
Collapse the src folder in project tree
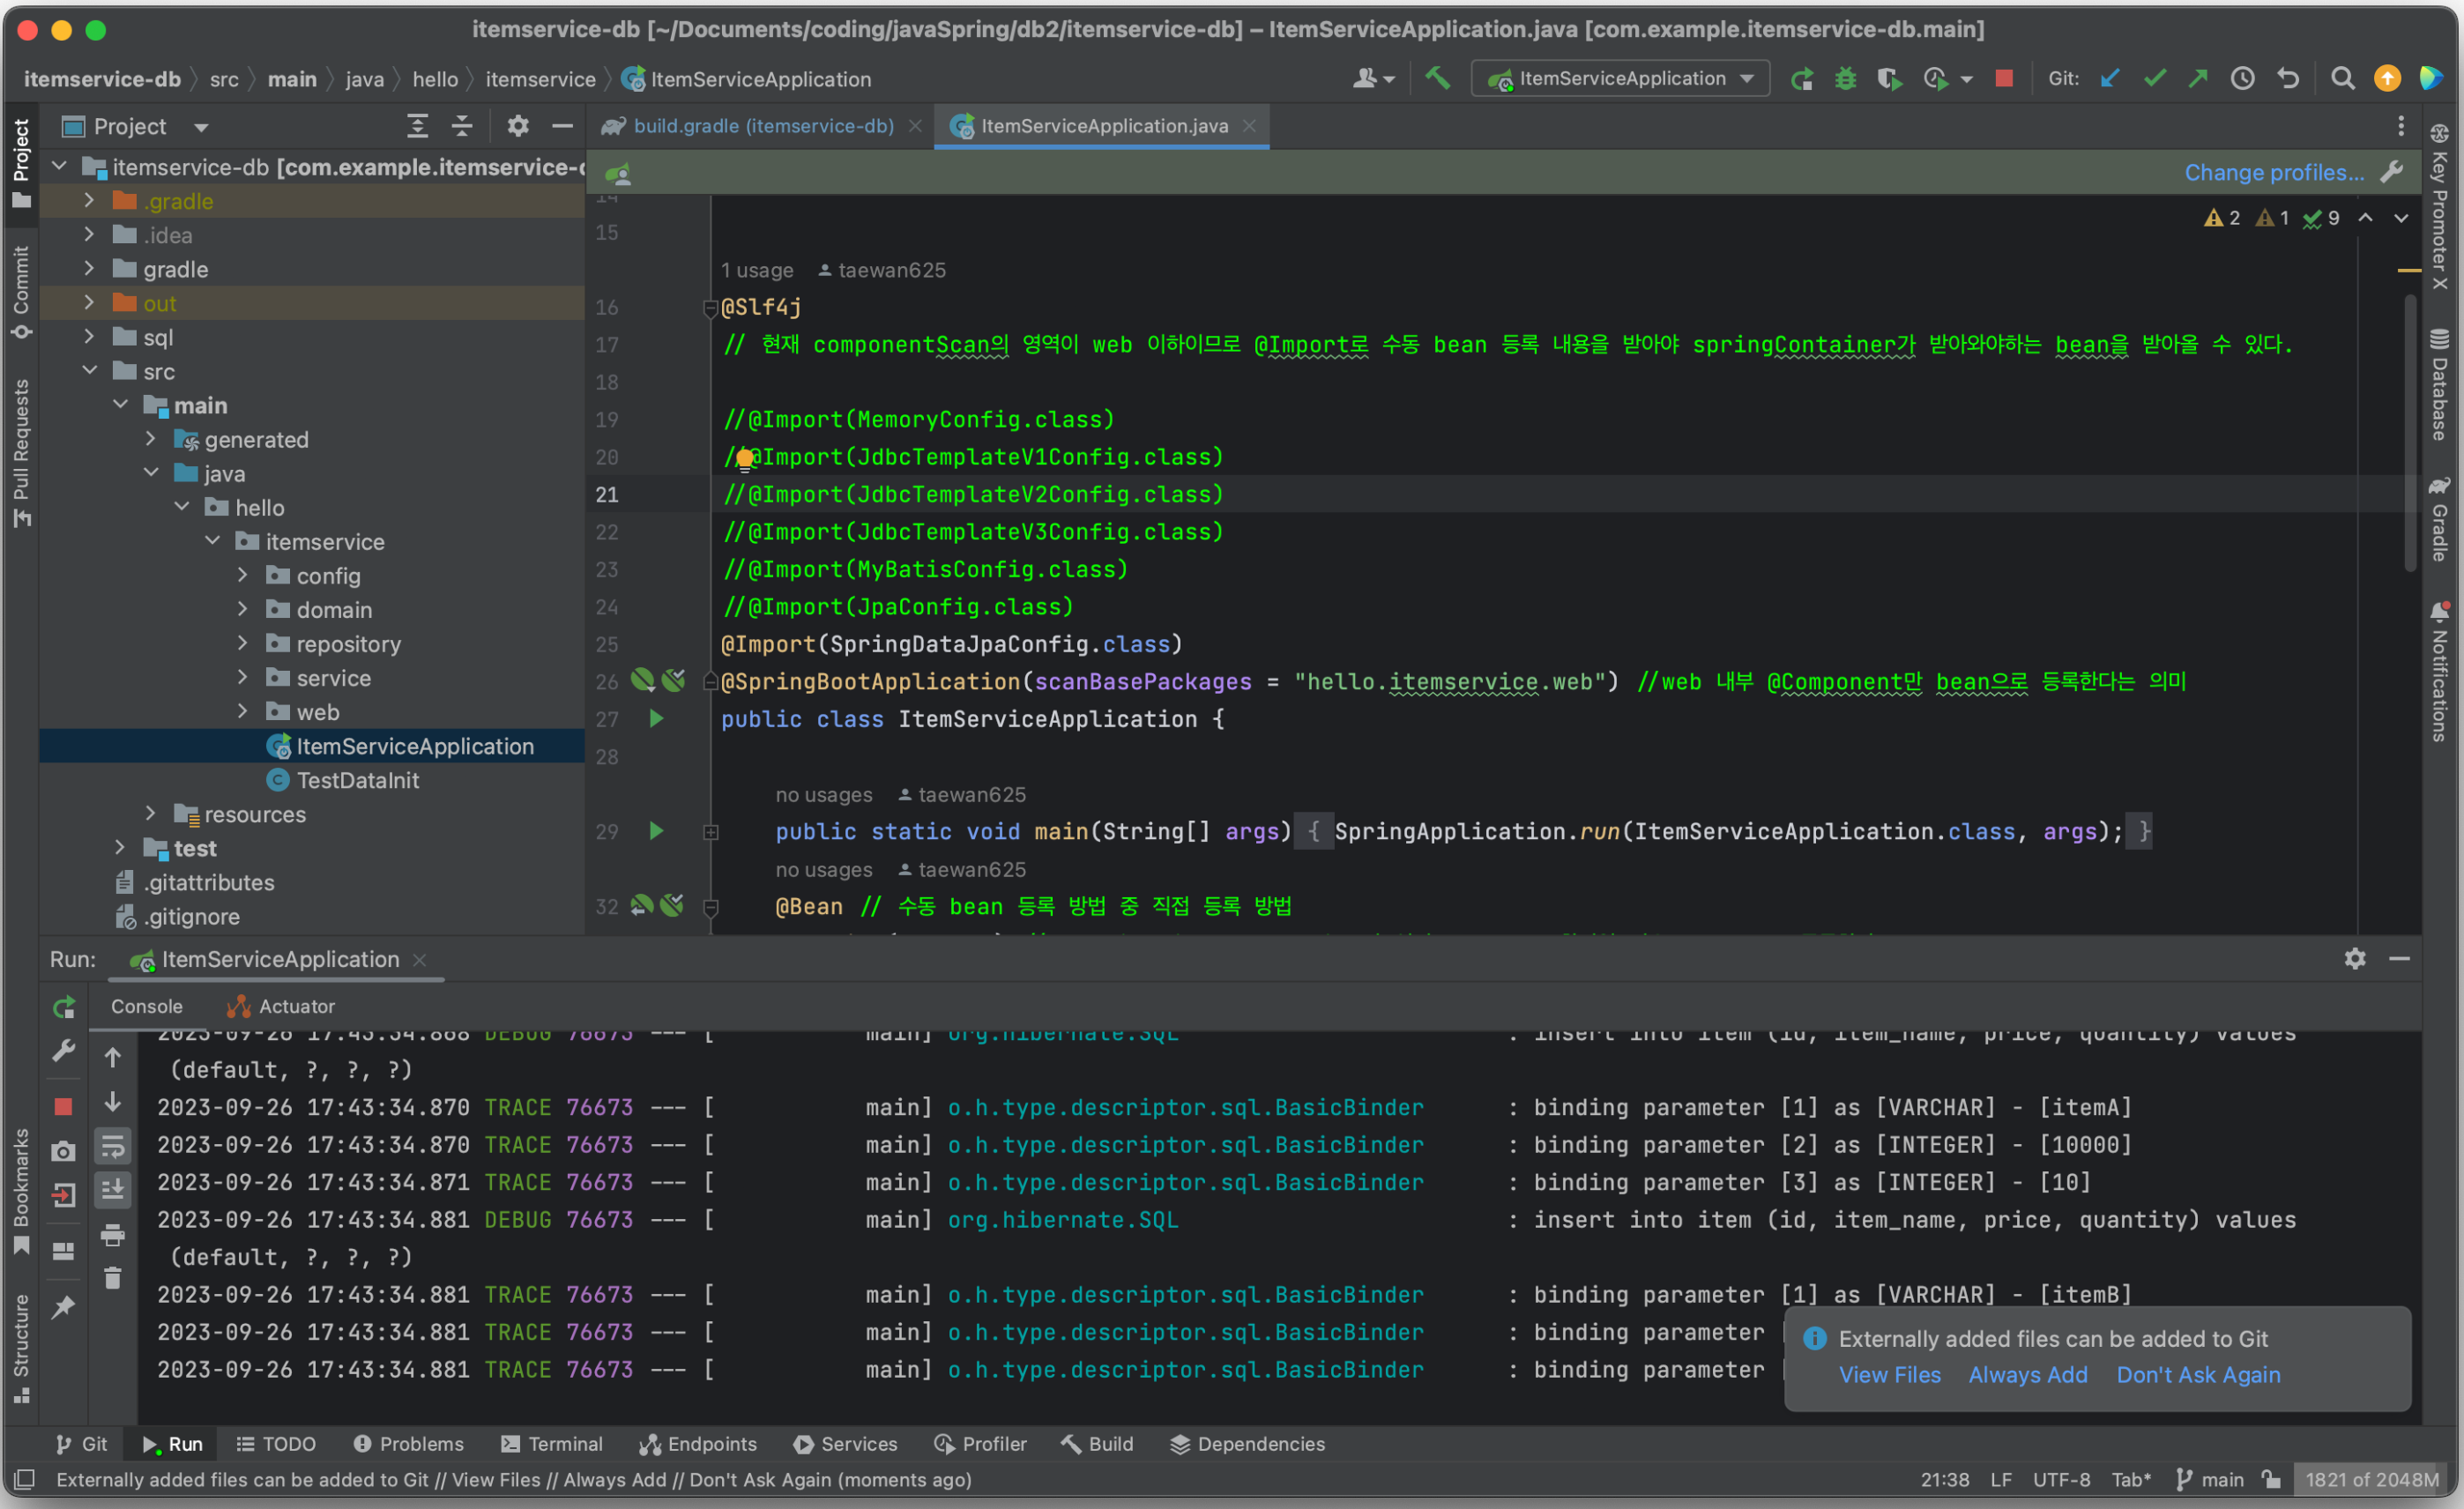point(90,372)
